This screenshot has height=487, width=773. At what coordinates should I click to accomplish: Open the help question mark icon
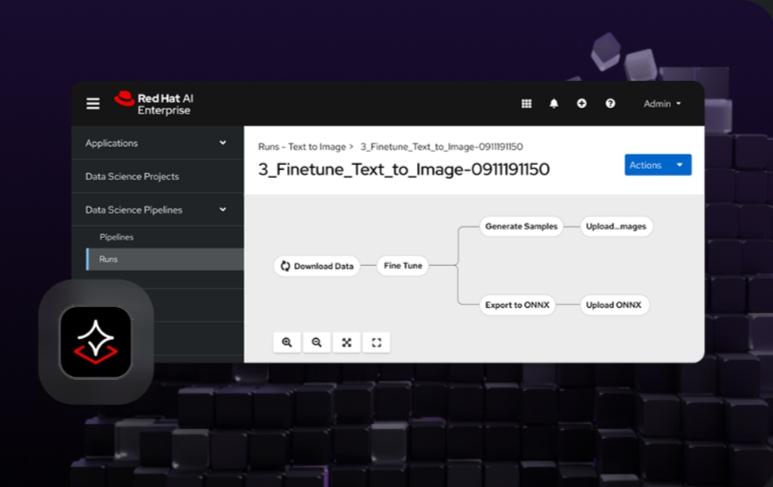pyautogui.click(x=609, y=104)
